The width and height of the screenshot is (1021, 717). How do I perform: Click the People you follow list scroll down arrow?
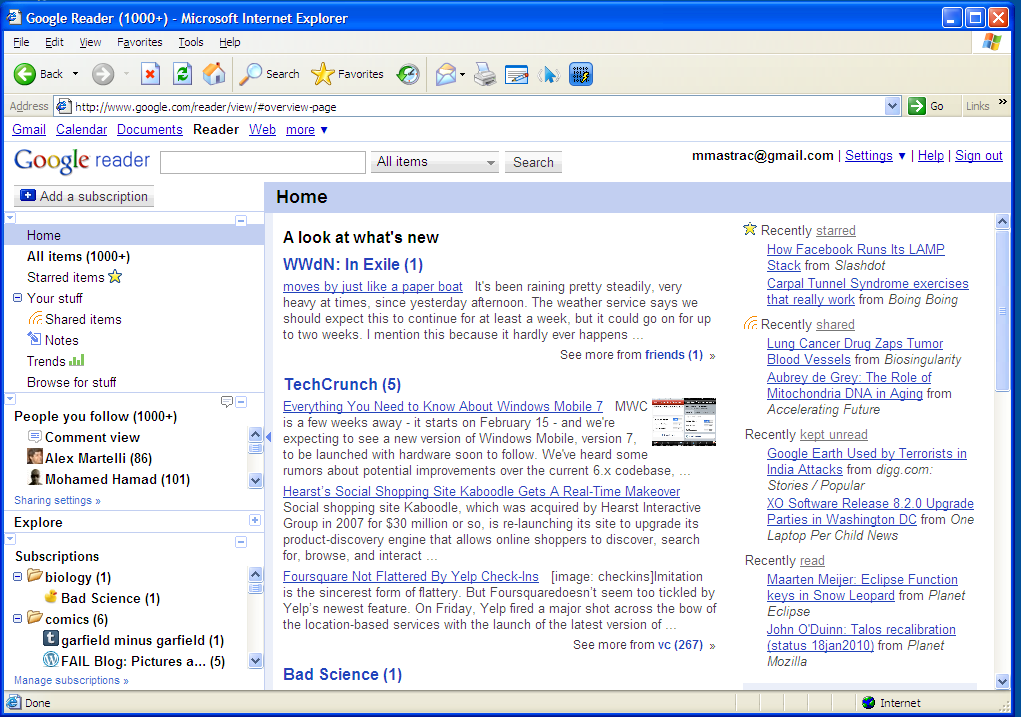point(255,481)
